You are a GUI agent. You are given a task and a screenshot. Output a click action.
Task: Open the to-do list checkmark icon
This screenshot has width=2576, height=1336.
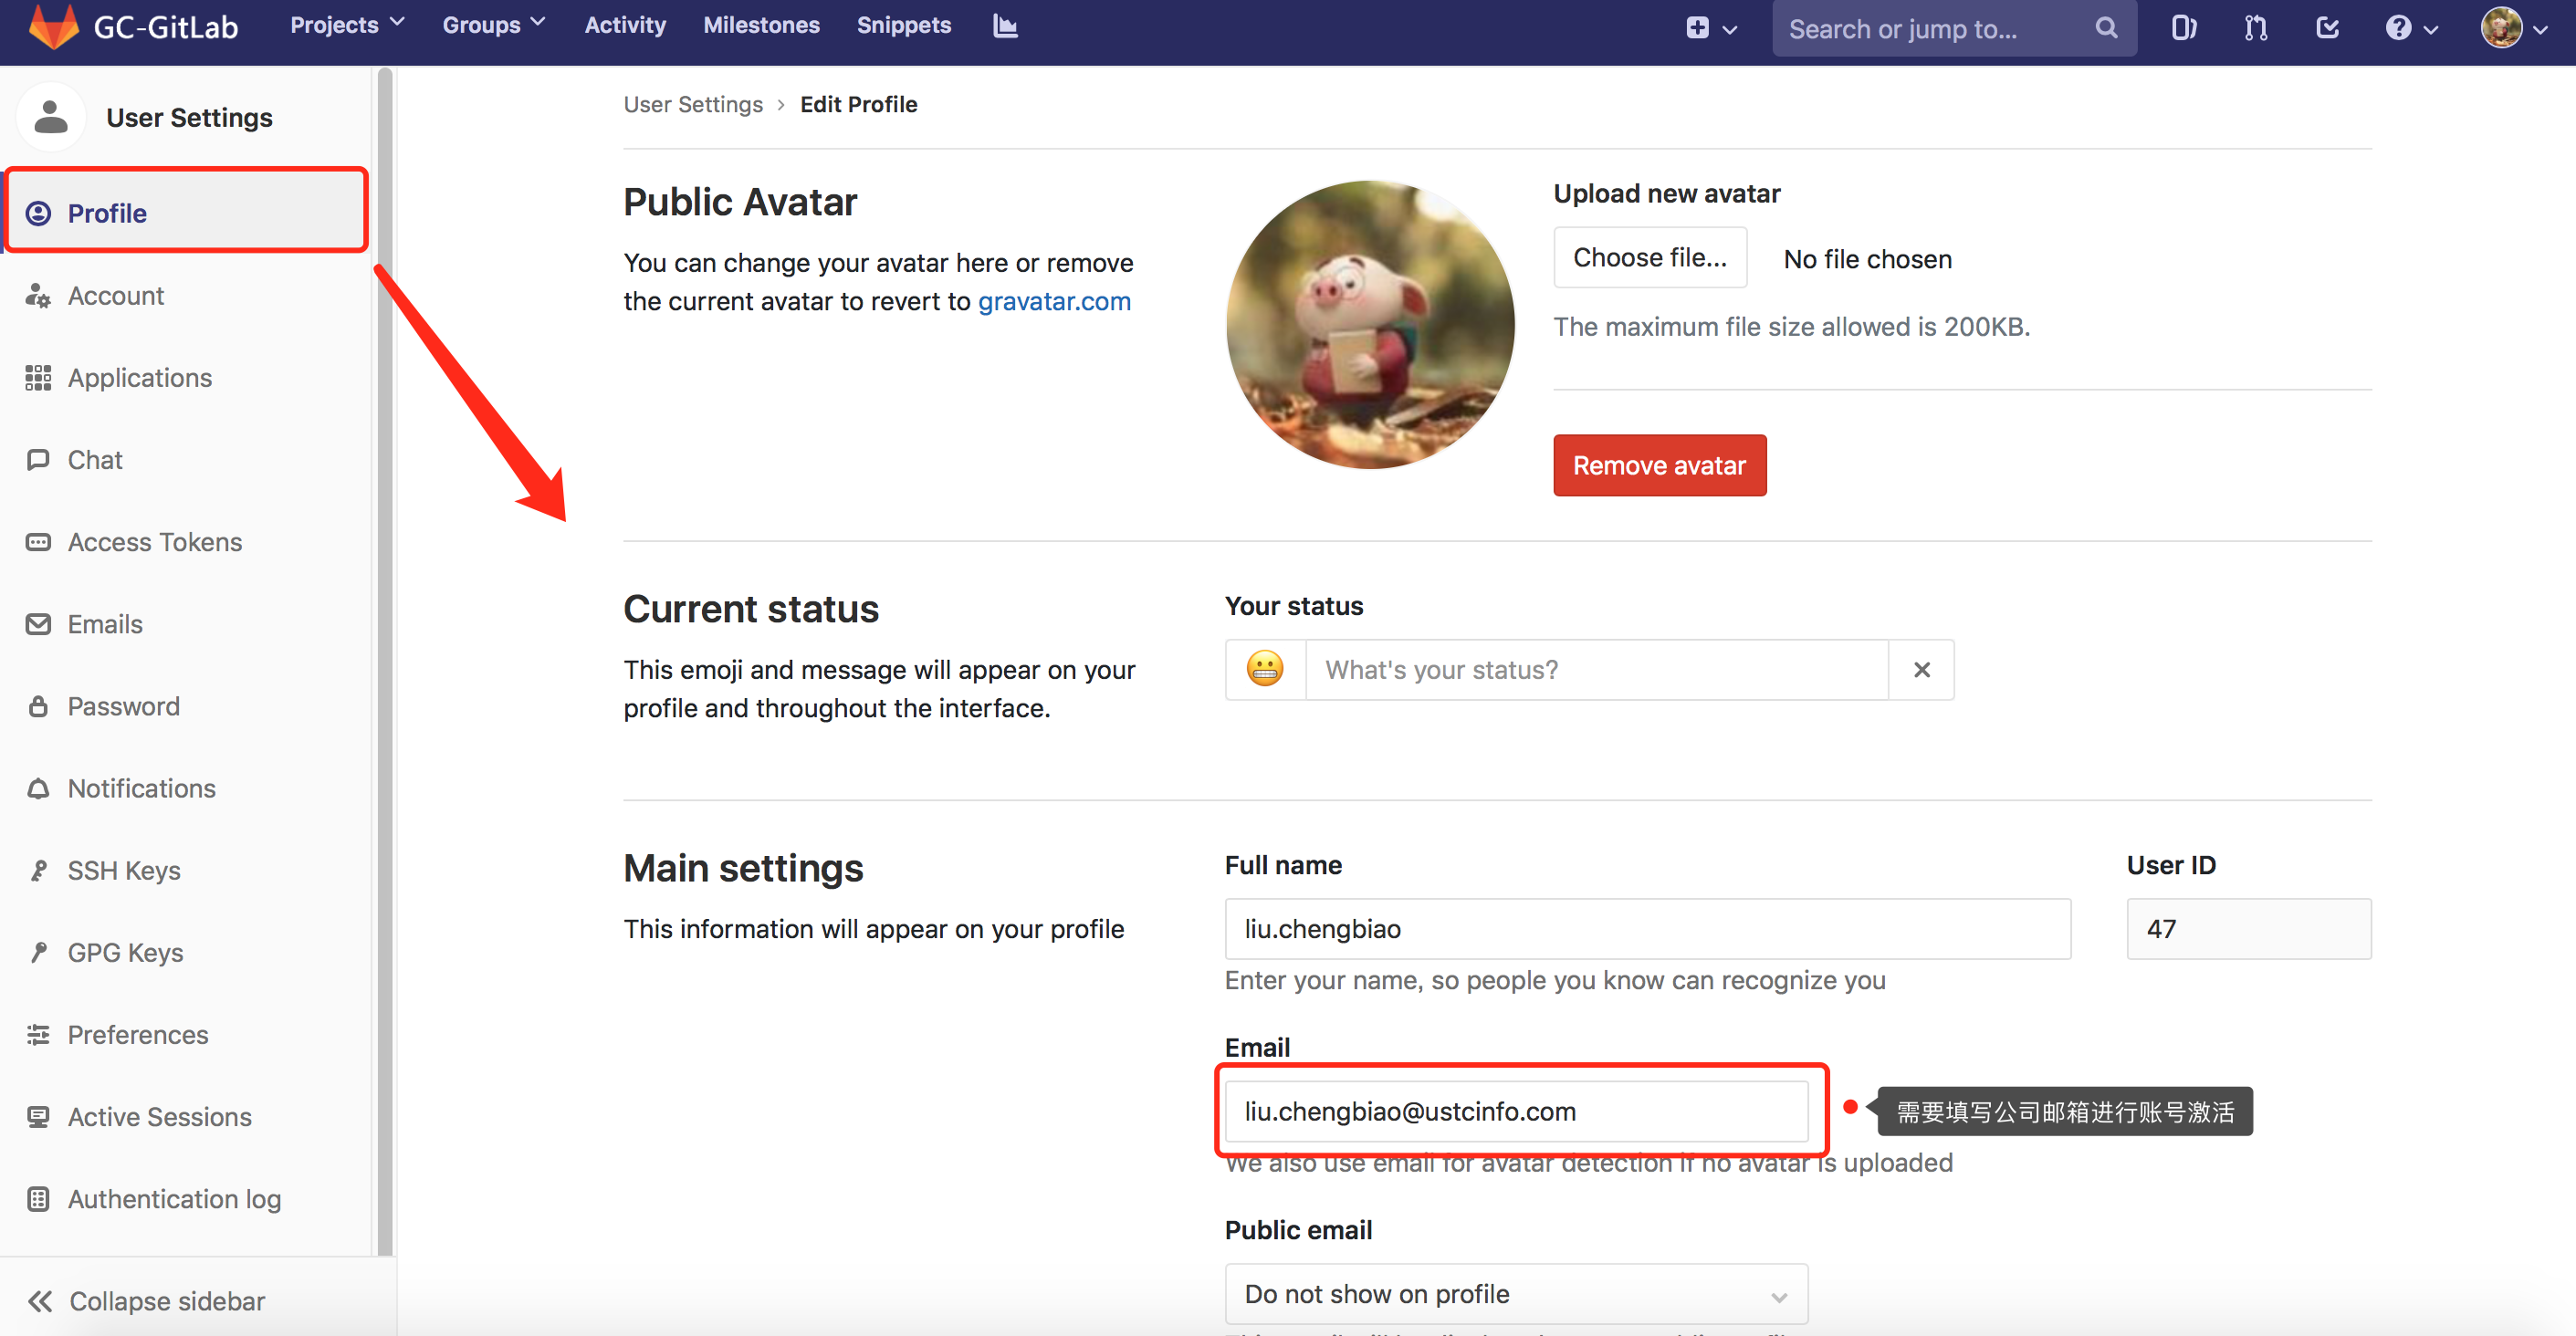pos(2327,28)
